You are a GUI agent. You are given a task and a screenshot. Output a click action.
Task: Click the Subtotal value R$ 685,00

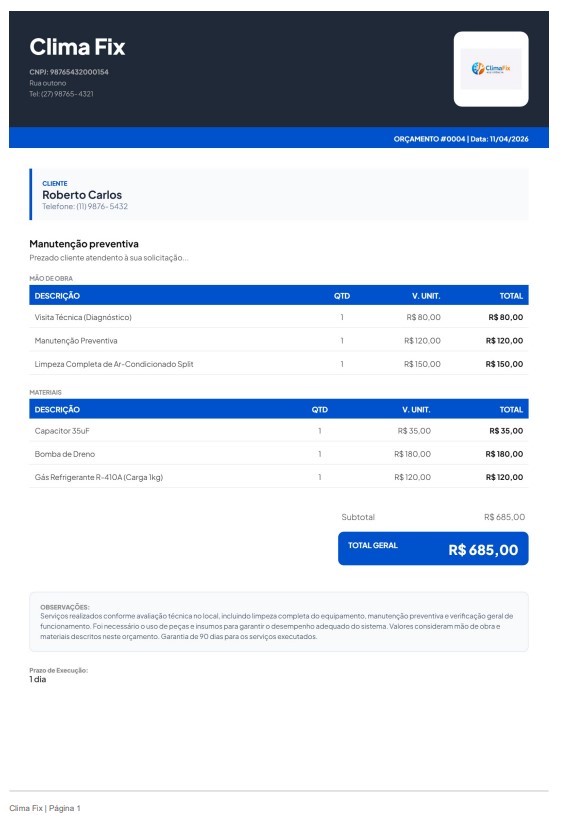coord(504,517)
